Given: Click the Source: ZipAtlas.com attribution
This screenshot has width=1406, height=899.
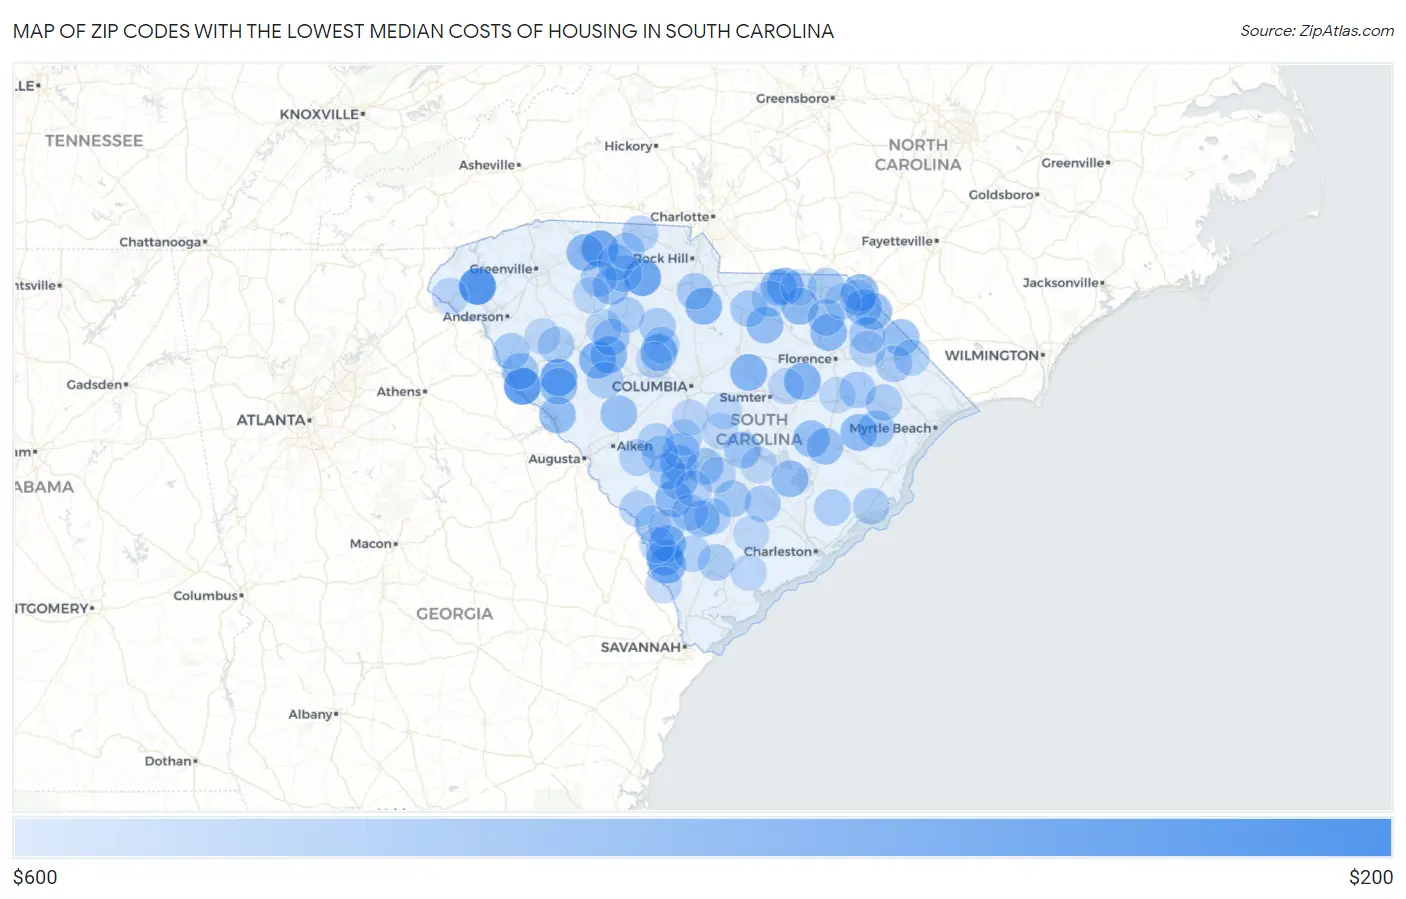Looking at the screenshot, I should point(1317,31).
